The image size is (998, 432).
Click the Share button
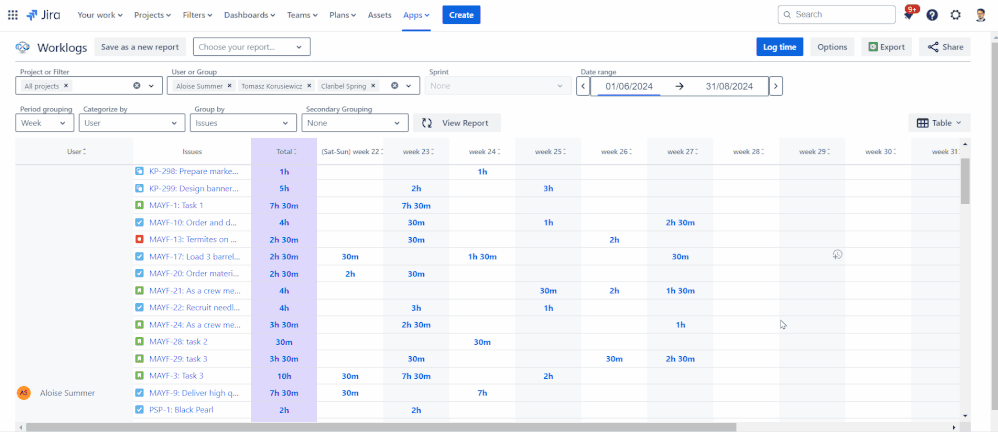pos(945,47)
